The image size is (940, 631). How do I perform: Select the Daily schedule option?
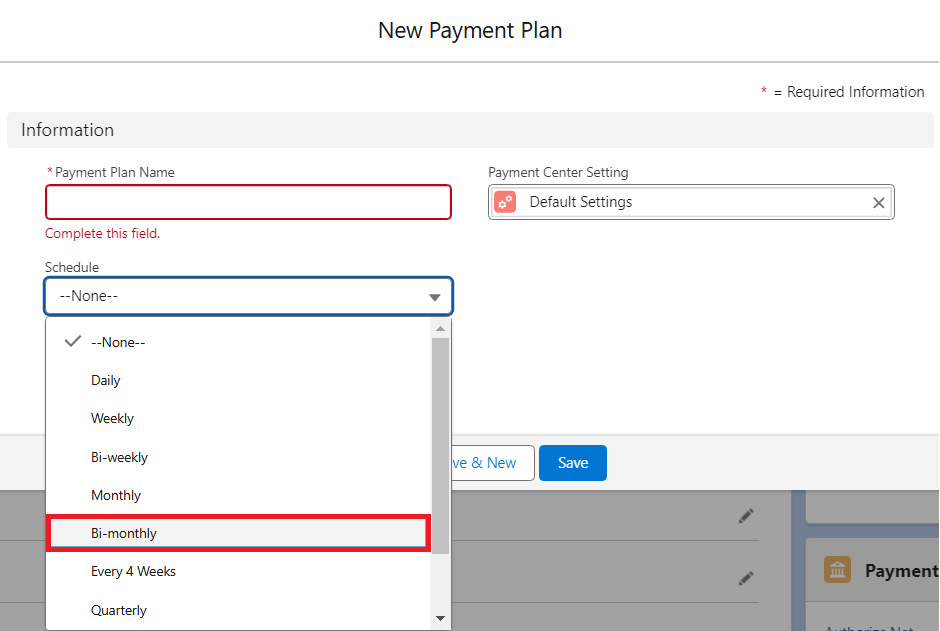[106, 380]
